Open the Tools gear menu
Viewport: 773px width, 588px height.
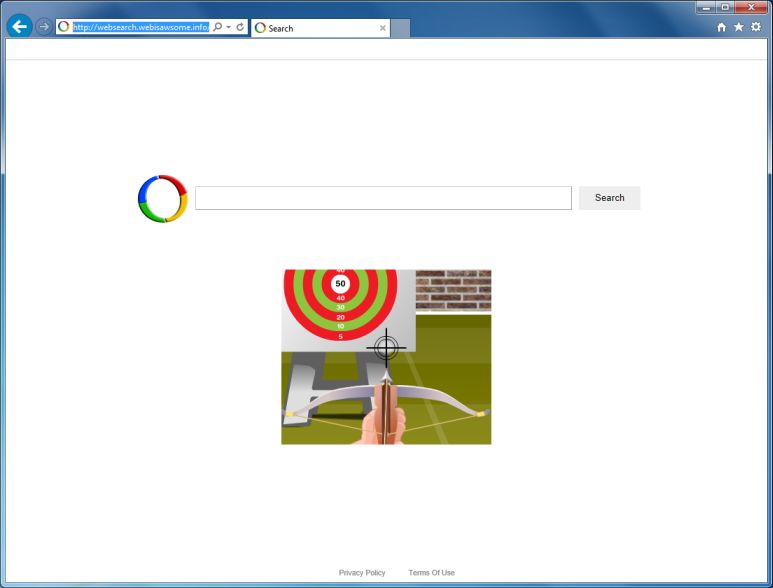(756, 27)
